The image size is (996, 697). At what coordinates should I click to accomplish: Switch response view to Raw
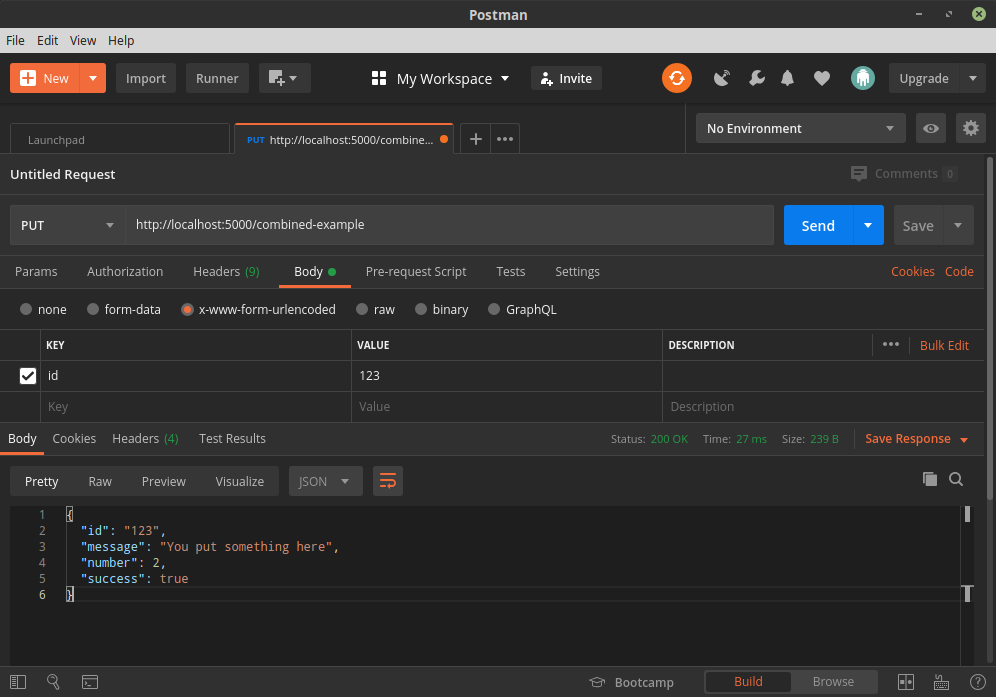tap(100, 481)
